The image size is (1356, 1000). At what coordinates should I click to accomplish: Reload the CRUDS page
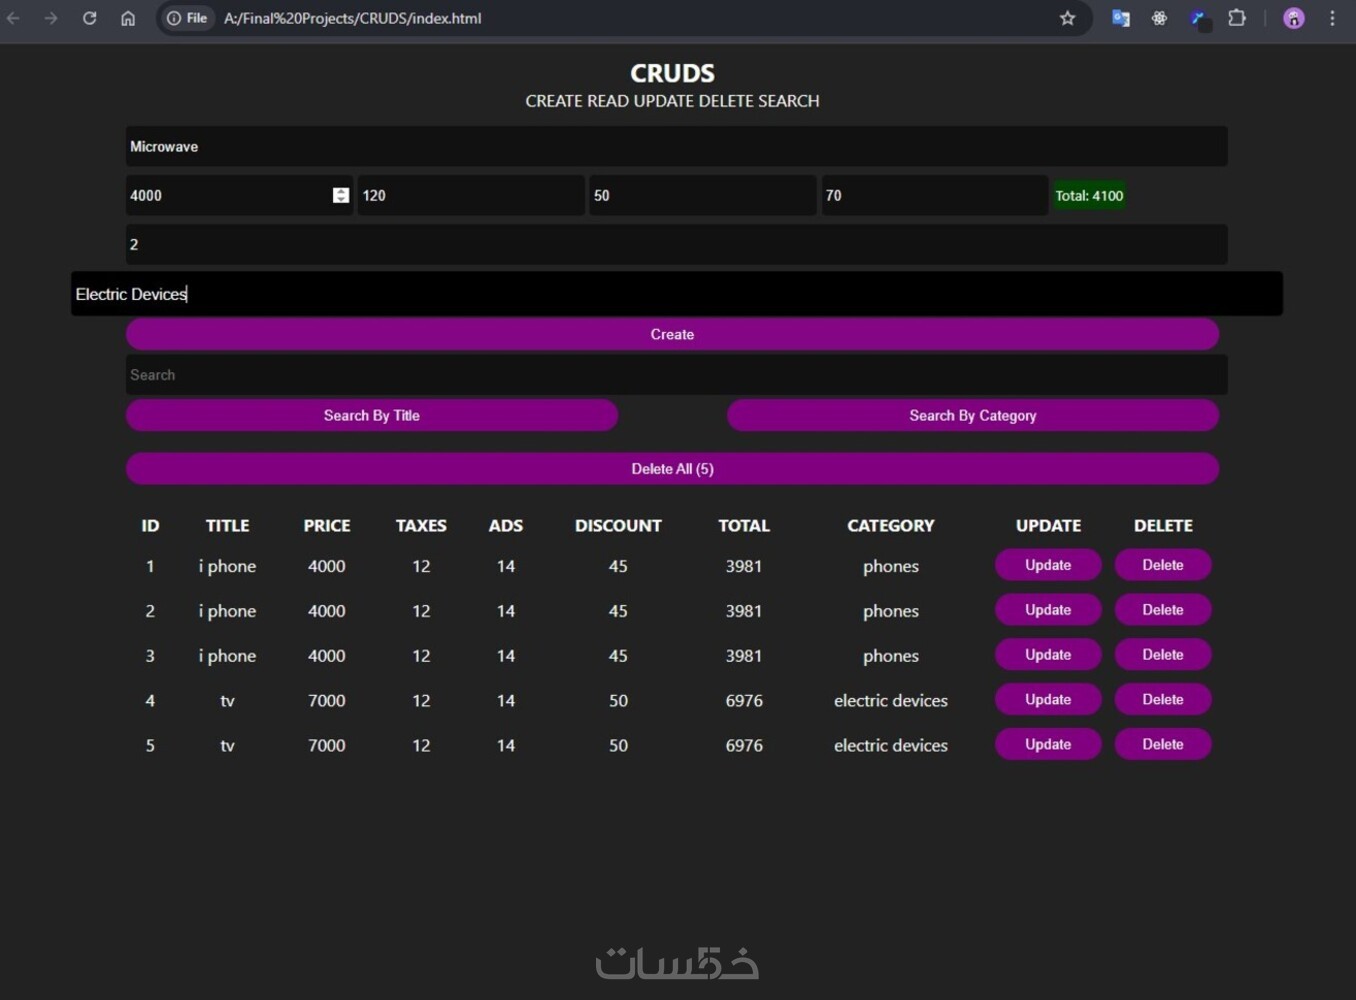(x=89, y=18)
